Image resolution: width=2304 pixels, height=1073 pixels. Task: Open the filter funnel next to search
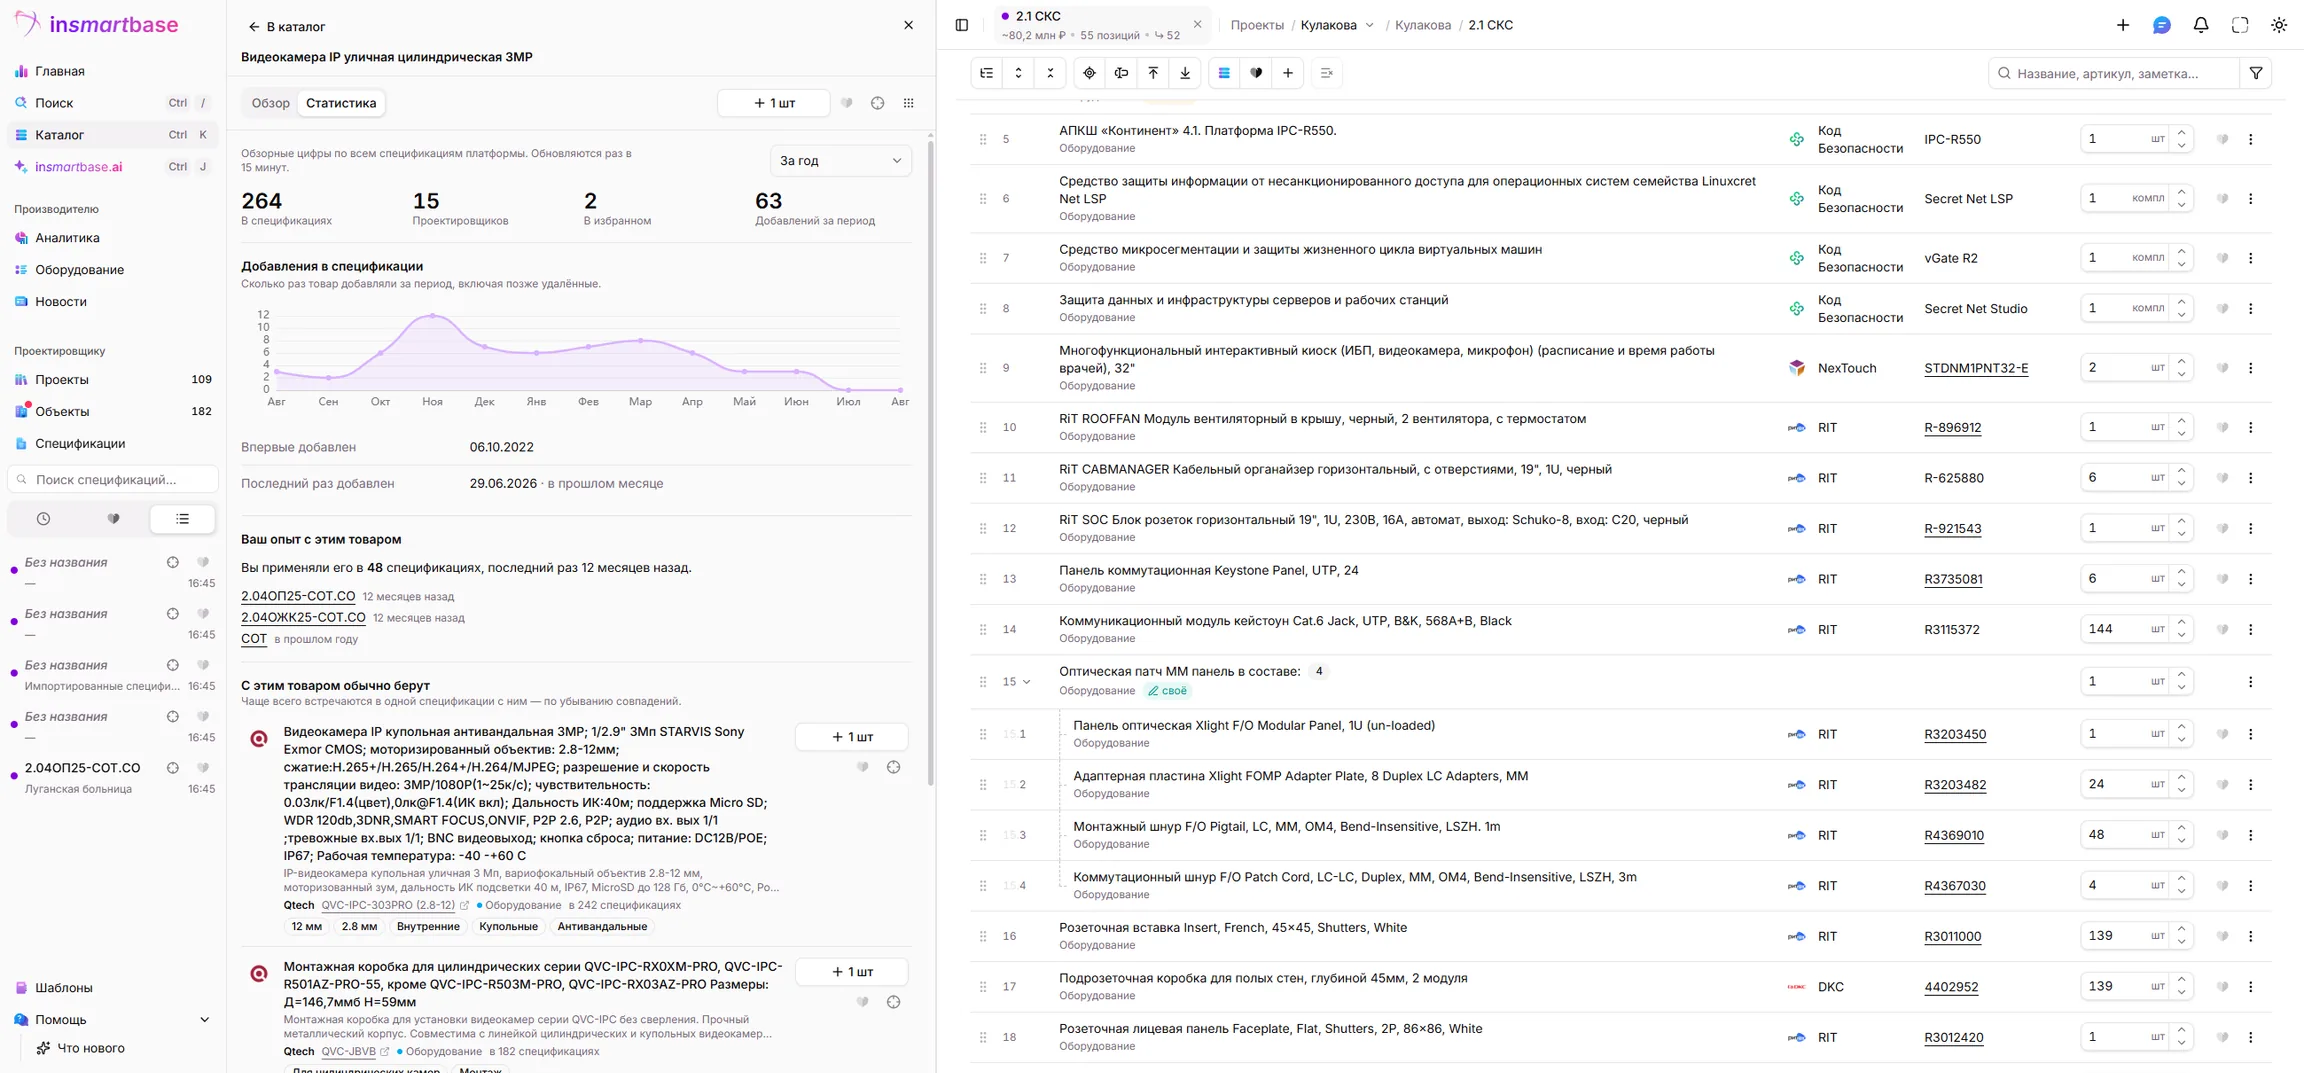tap(2256, 73)
